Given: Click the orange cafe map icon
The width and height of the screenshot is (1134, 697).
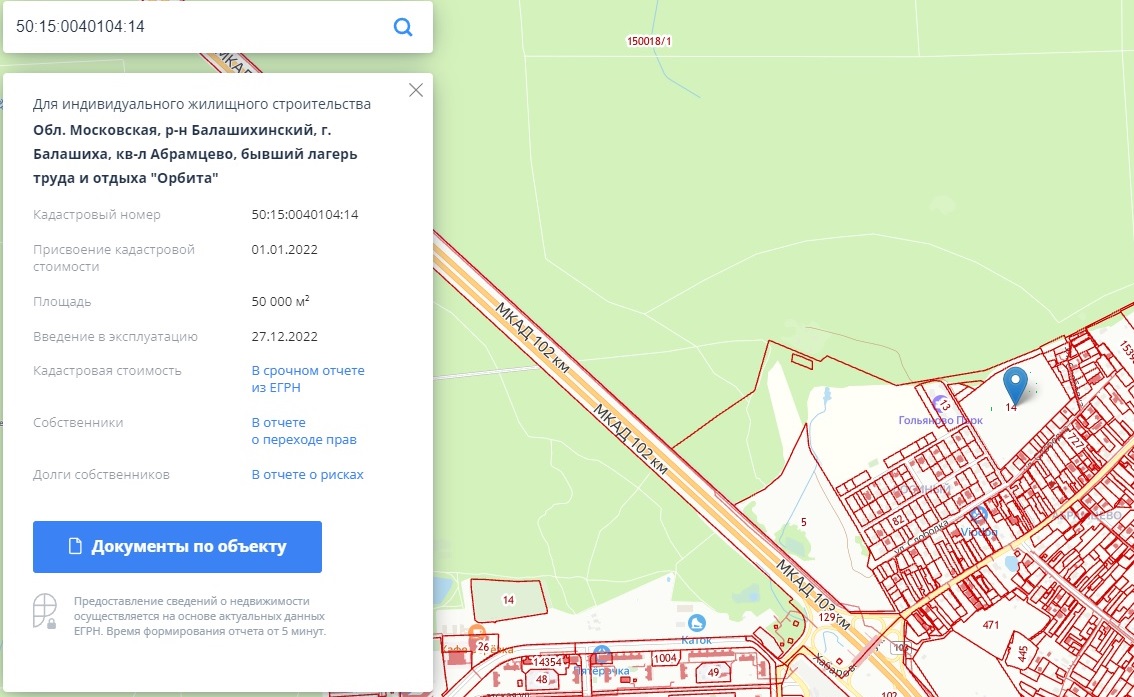Looking at the screenshot, I should (478, 633).
